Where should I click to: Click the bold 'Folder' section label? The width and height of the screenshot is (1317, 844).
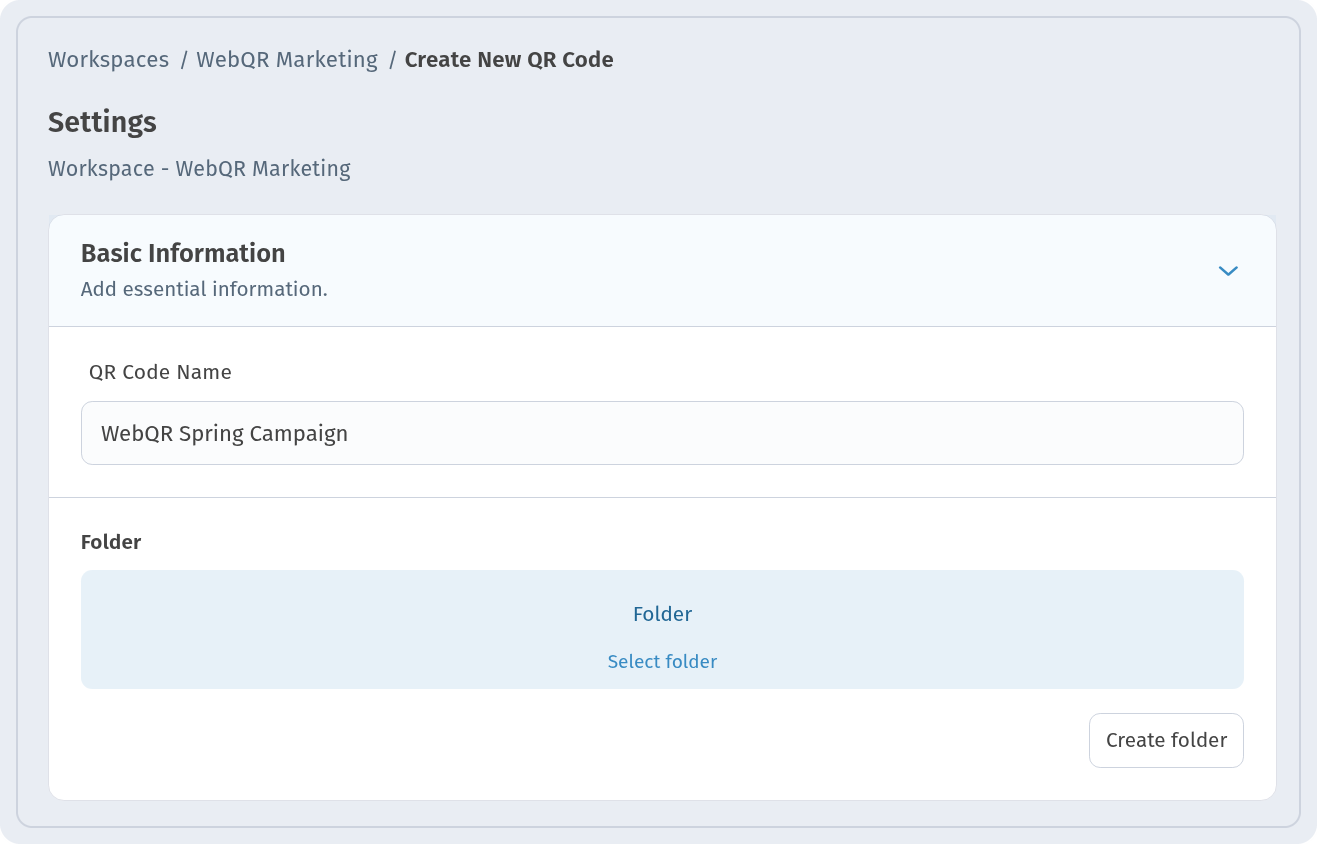[111, 542]
